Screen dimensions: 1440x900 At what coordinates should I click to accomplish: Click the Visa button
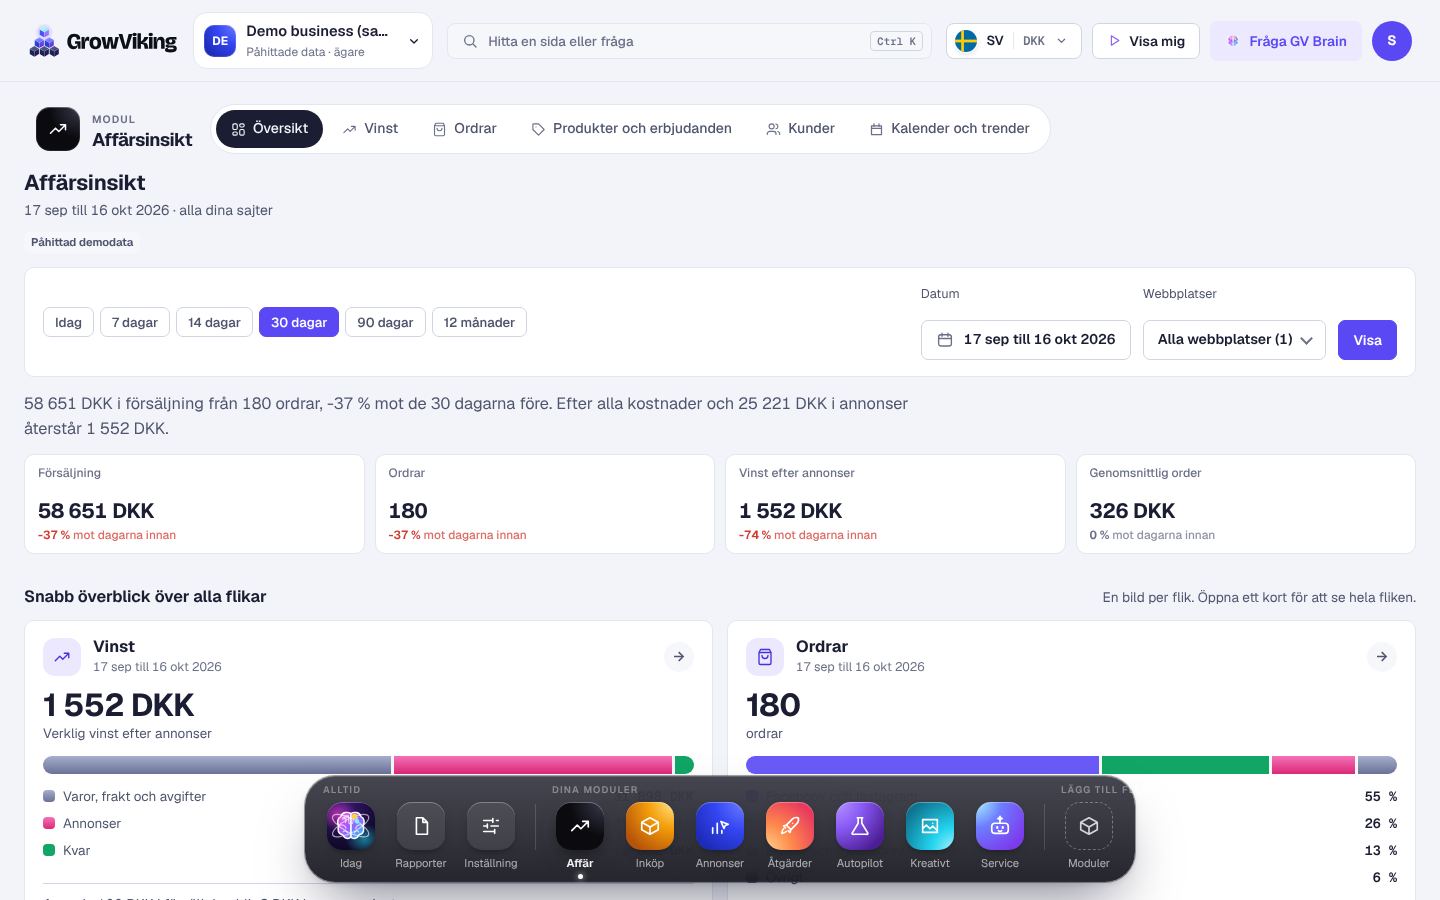(x=1367, y=340)
